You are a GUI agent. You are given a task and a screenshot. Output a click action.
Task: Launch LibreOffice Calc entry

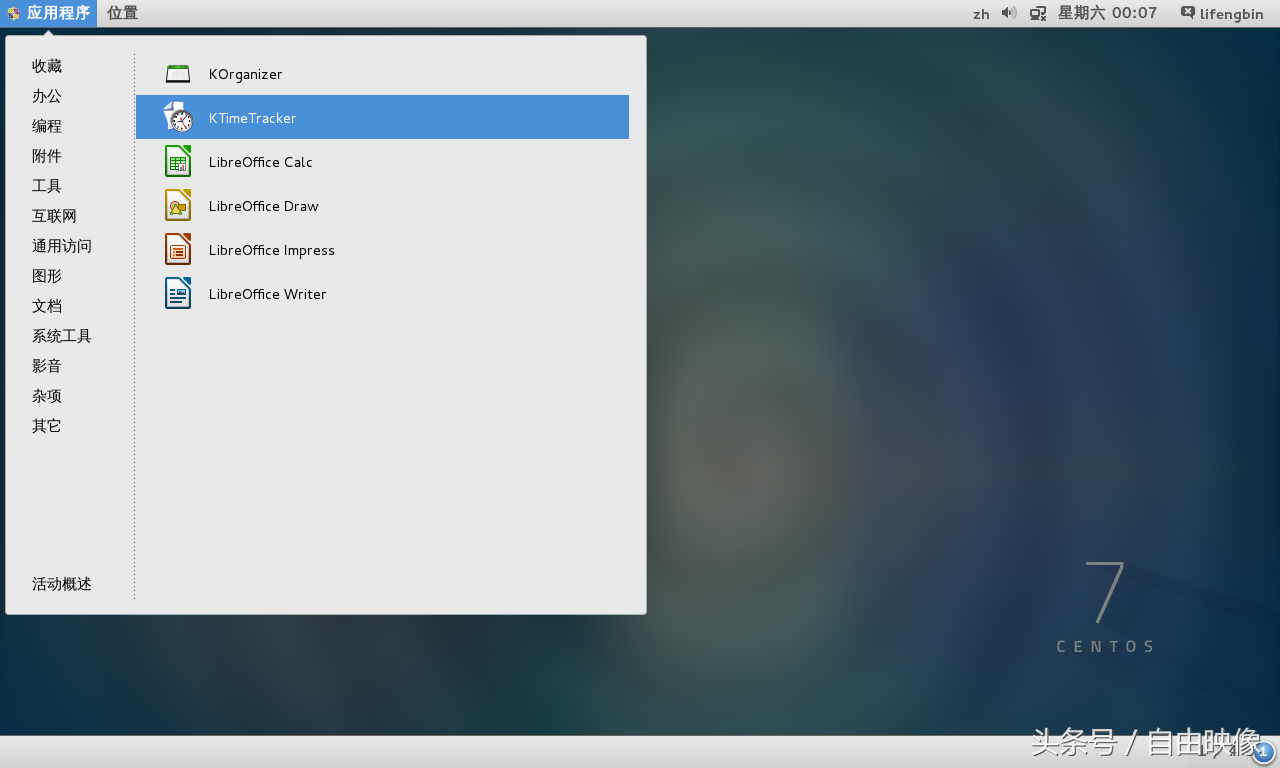pos(382,161)
